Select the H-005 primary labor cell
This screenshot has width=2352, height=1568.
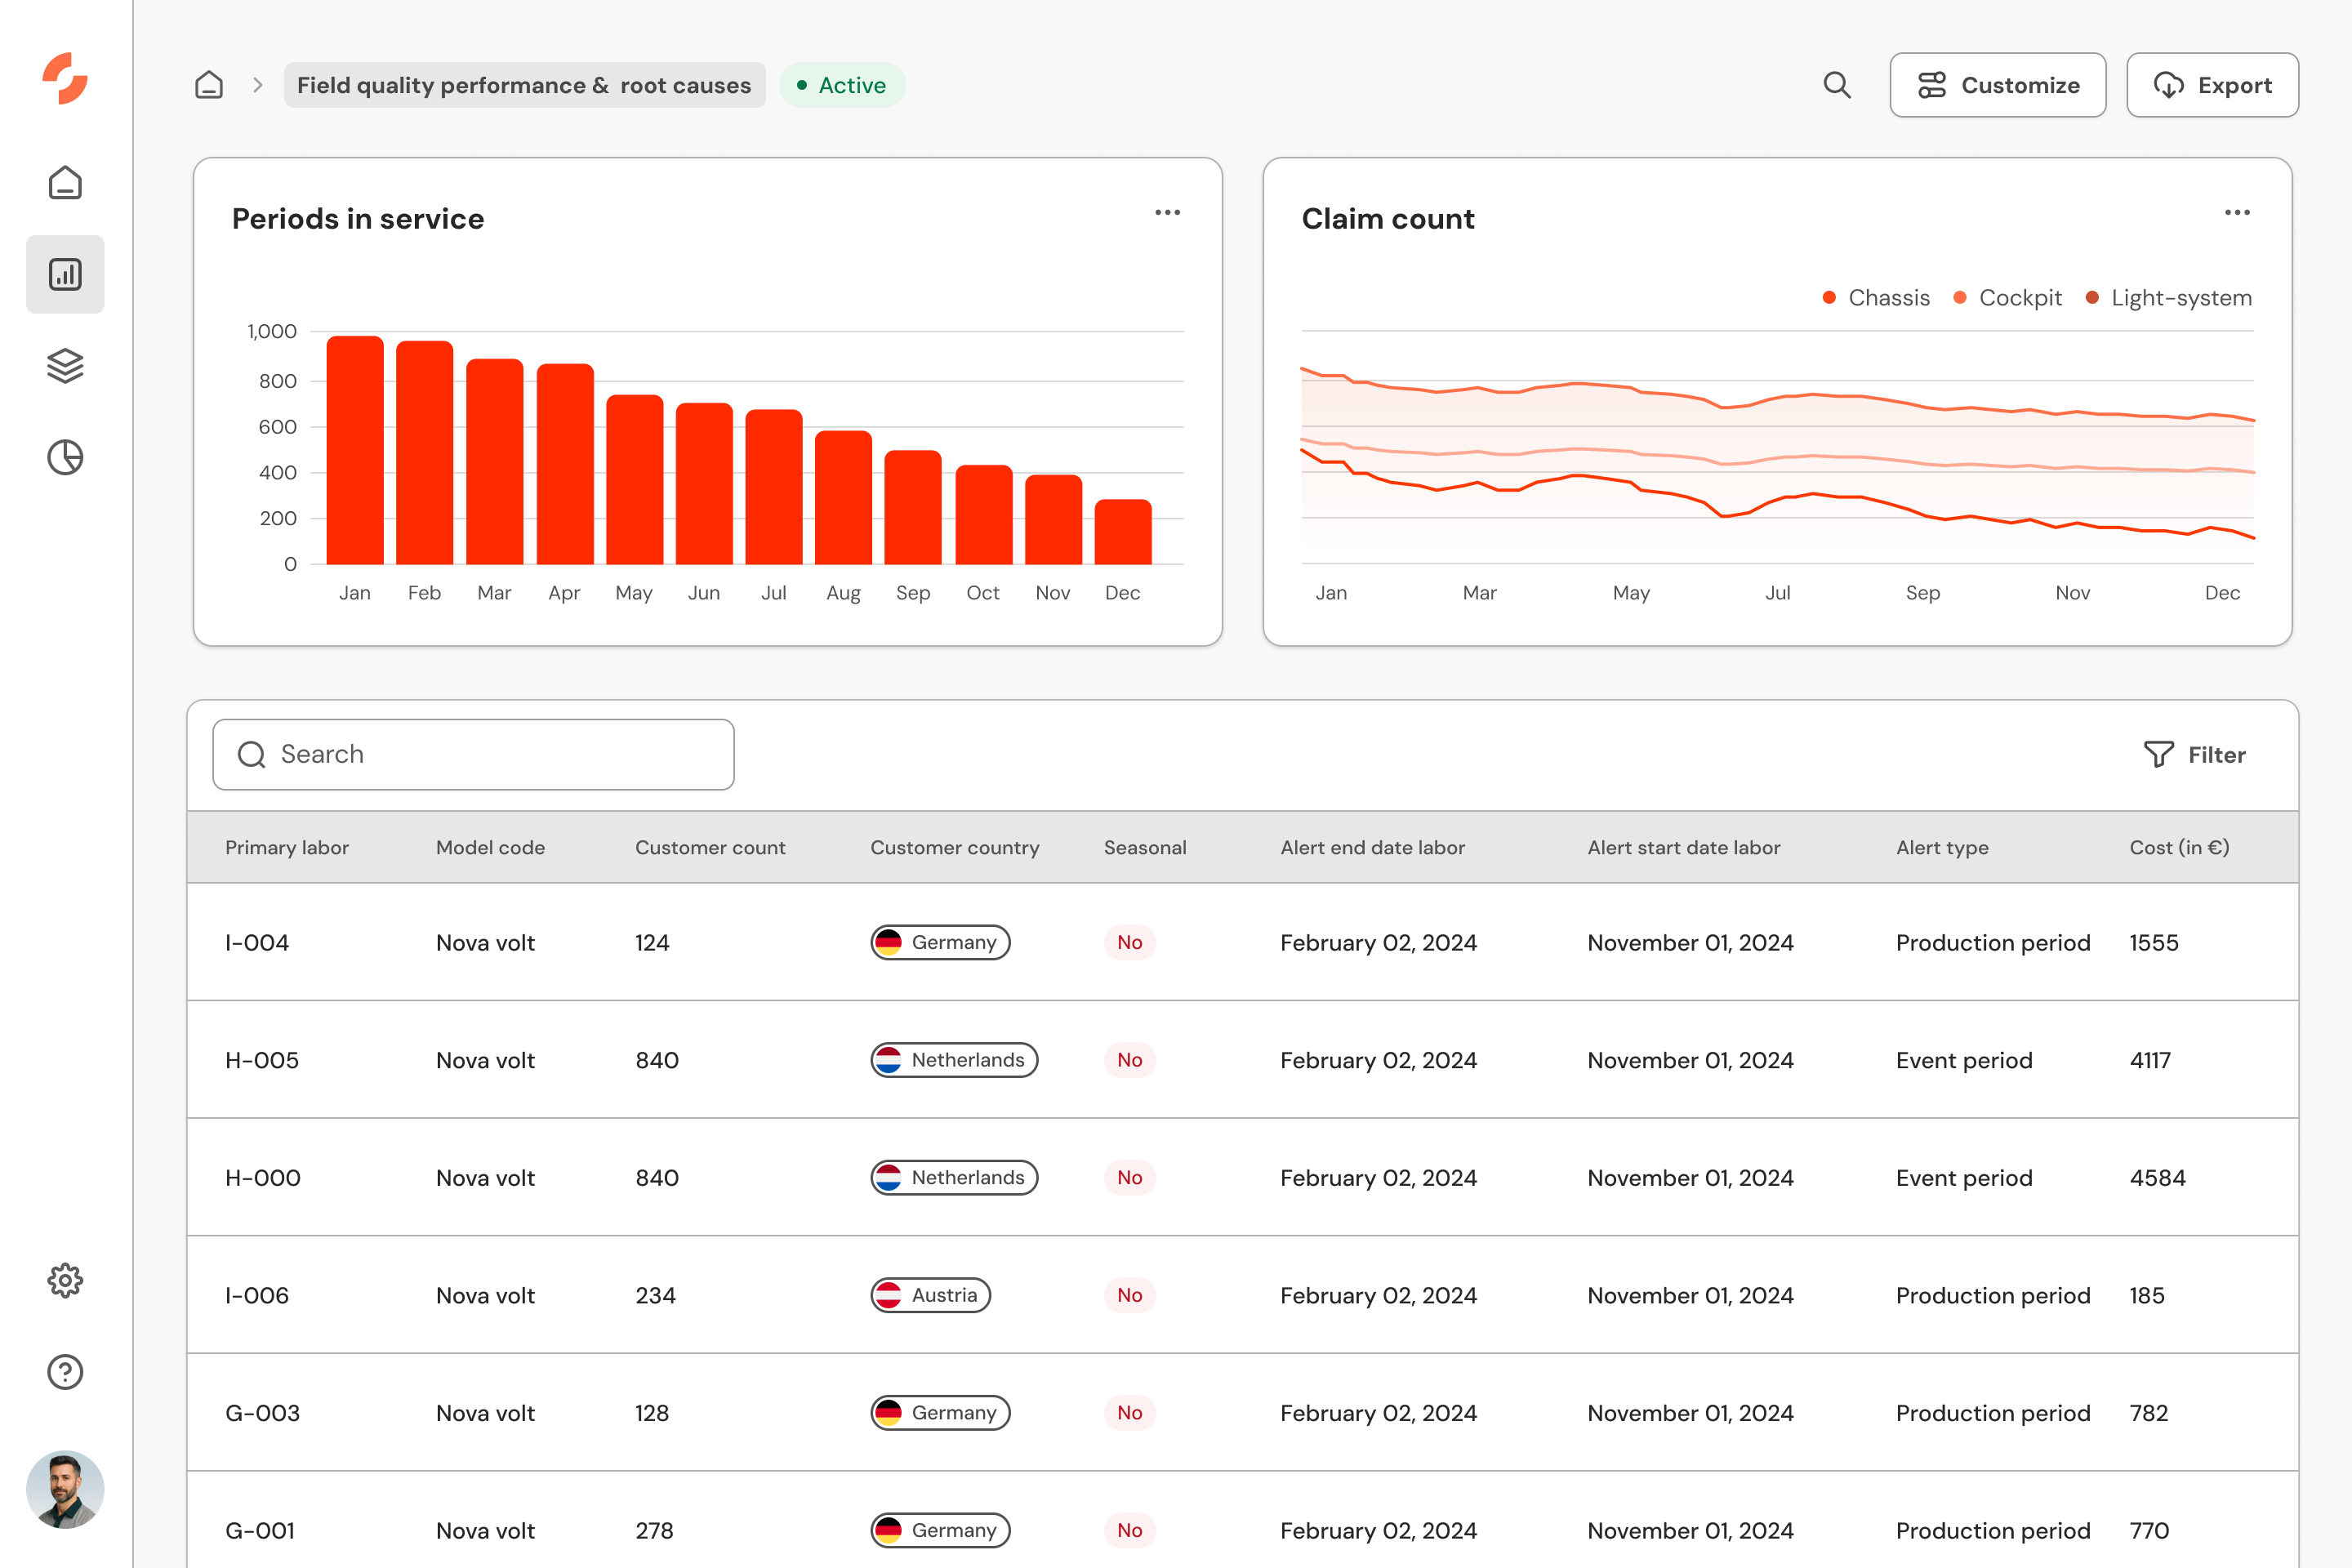point(262,1060)
